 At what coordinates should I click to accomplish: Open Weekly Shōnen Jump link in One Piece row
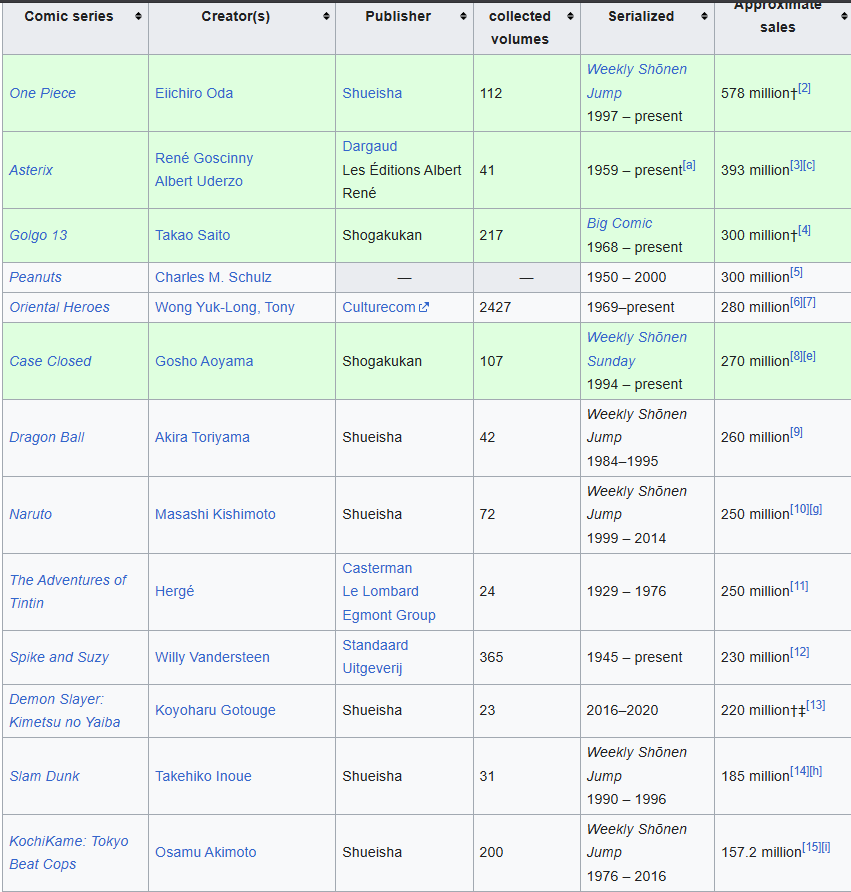coord(637,81)
